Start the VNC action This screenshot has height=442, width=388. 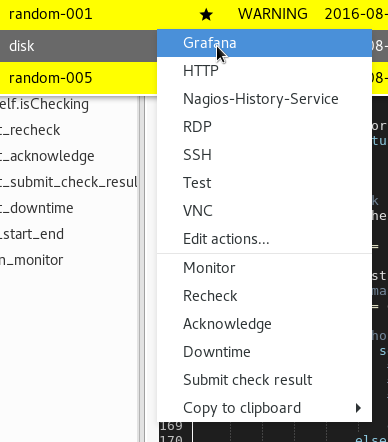264,211
